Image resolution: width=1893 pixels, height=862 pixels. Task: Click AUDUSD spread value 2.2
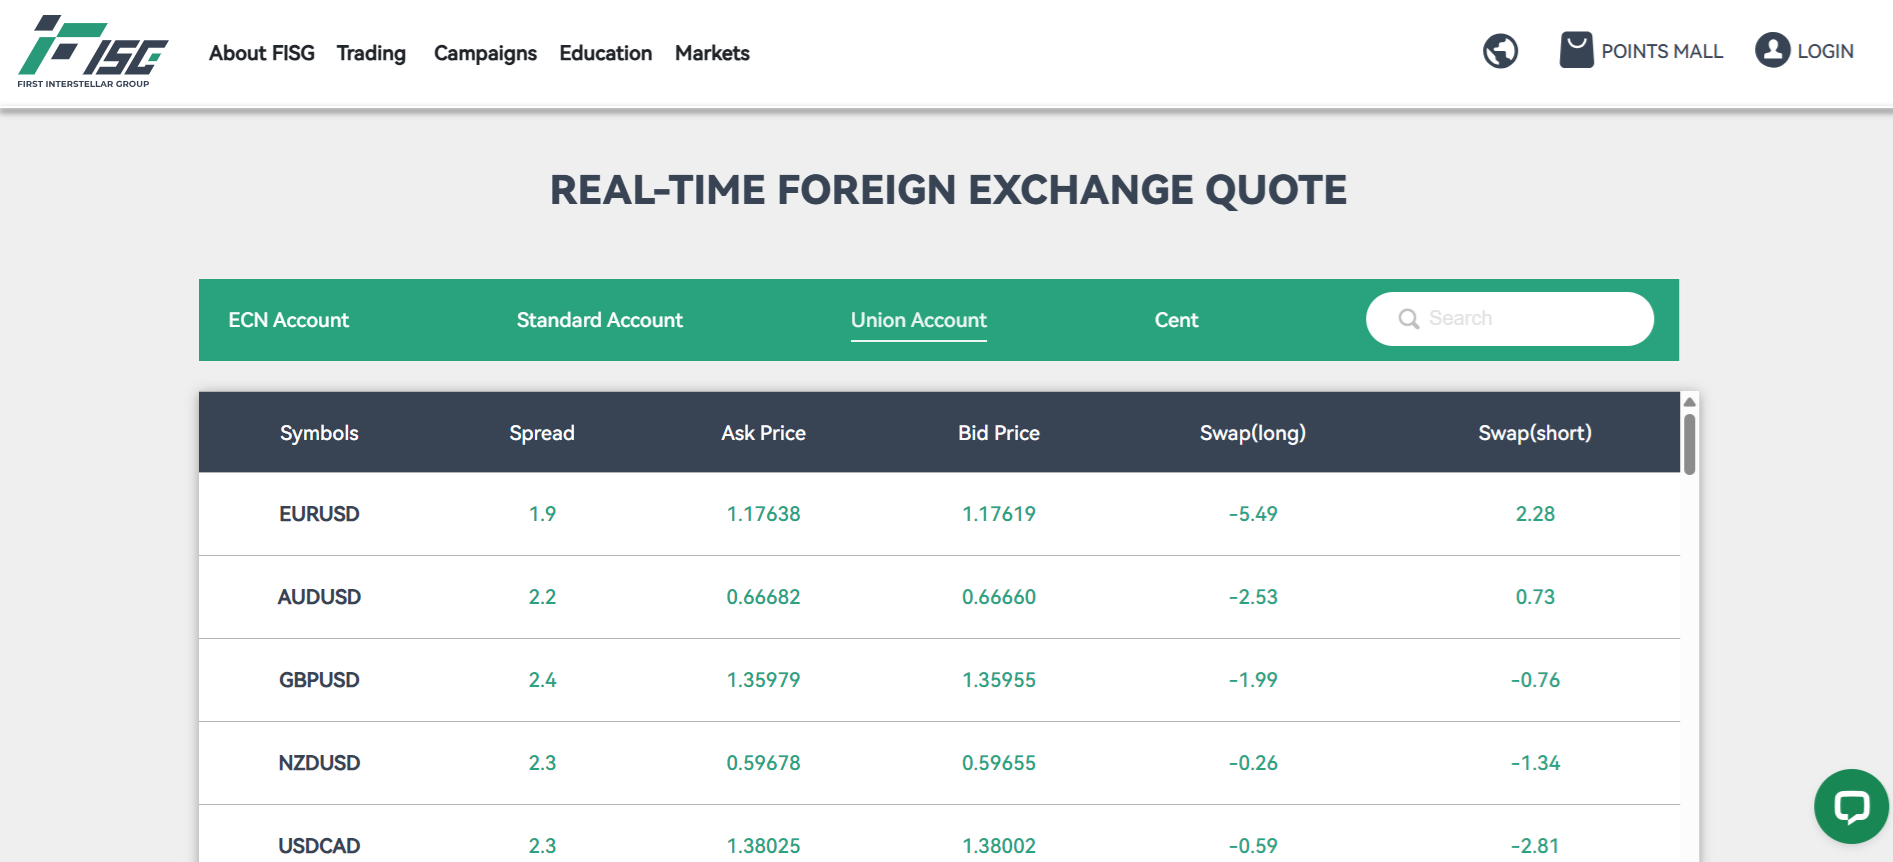(x=542, y=597)
